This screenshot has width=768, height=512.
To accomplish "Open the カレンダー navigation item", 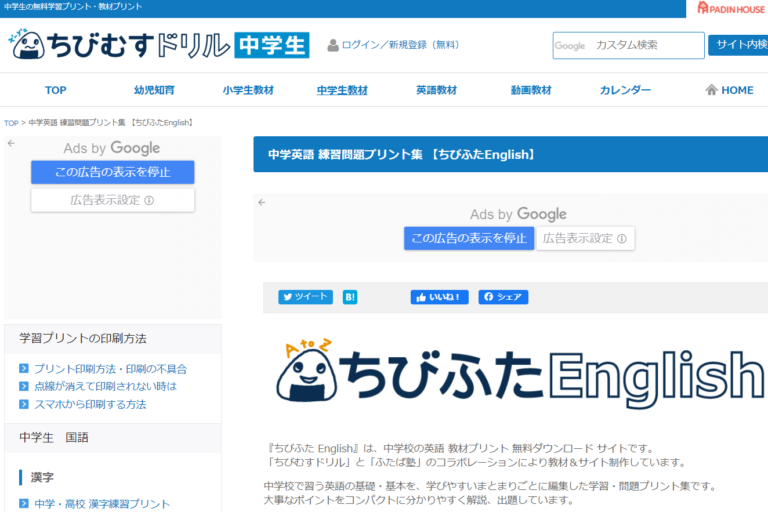I will (x=625, y=90).
